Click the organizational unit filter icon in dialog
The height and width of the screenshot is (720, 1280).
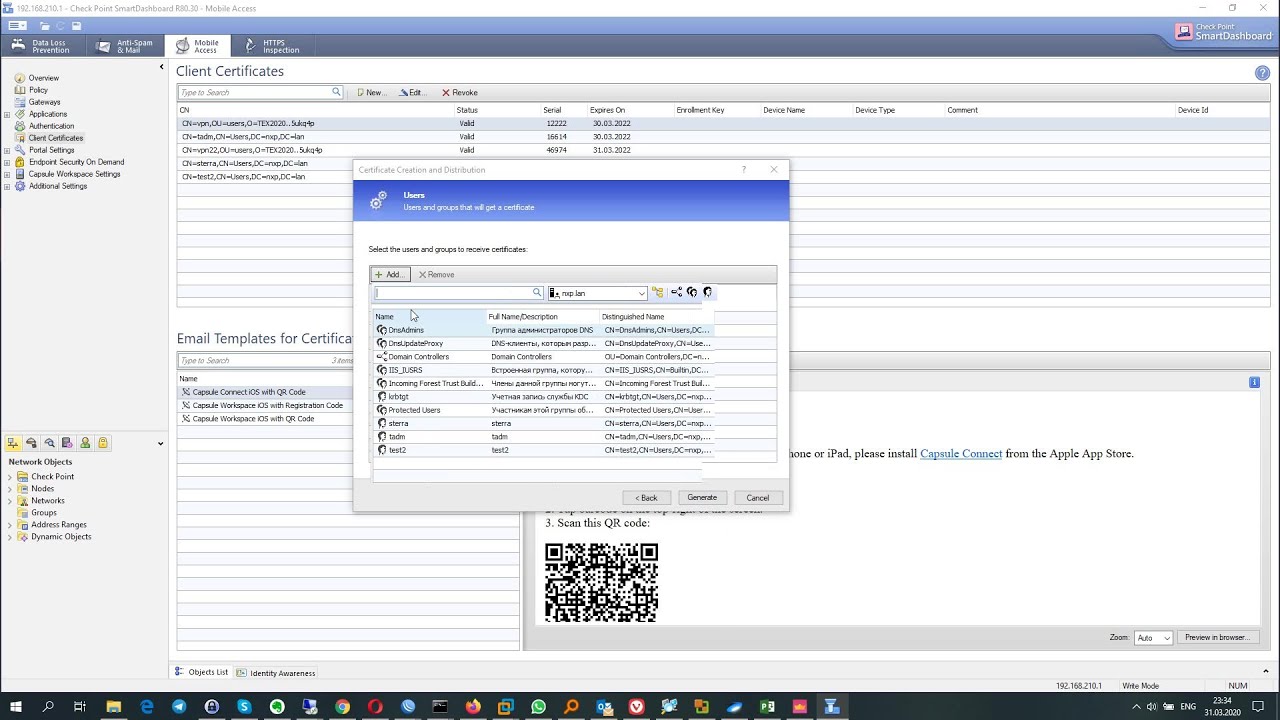coord(676,293)
